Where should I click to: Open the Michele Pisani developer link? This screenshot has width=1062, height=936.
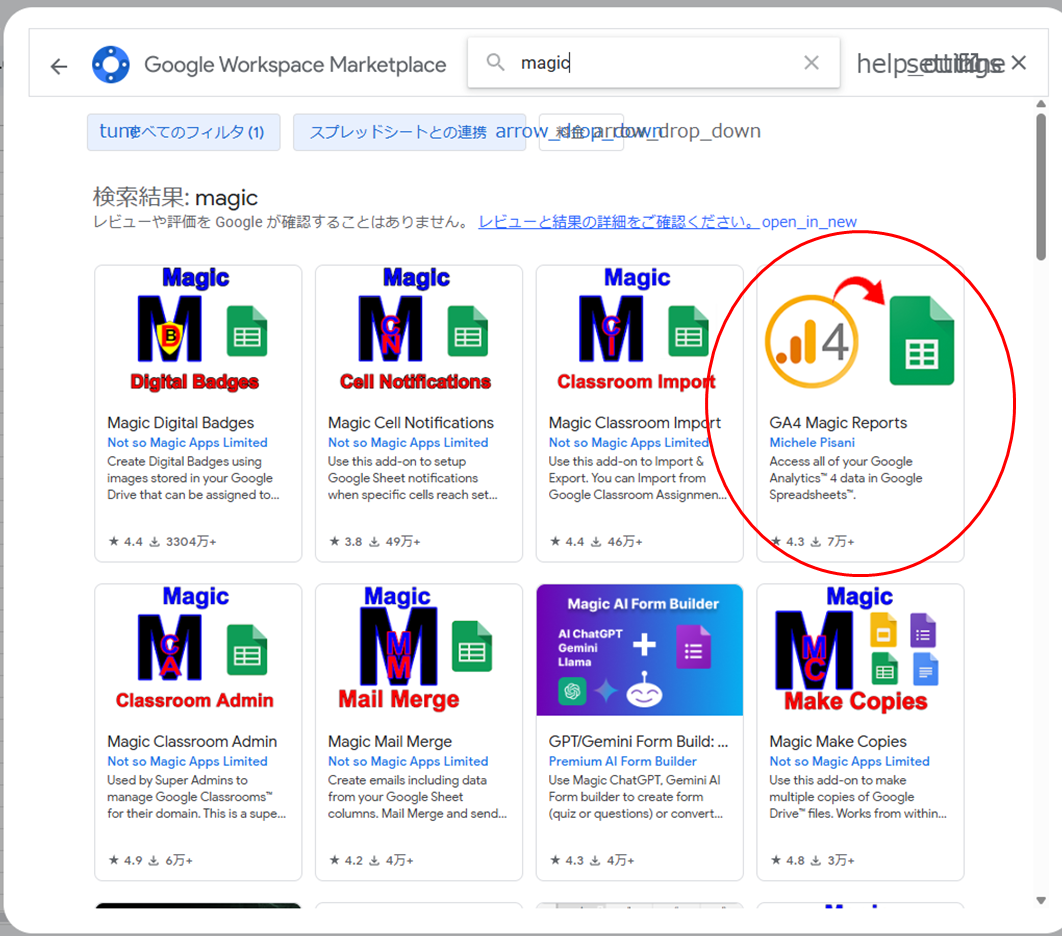click(x=812, y=442)
